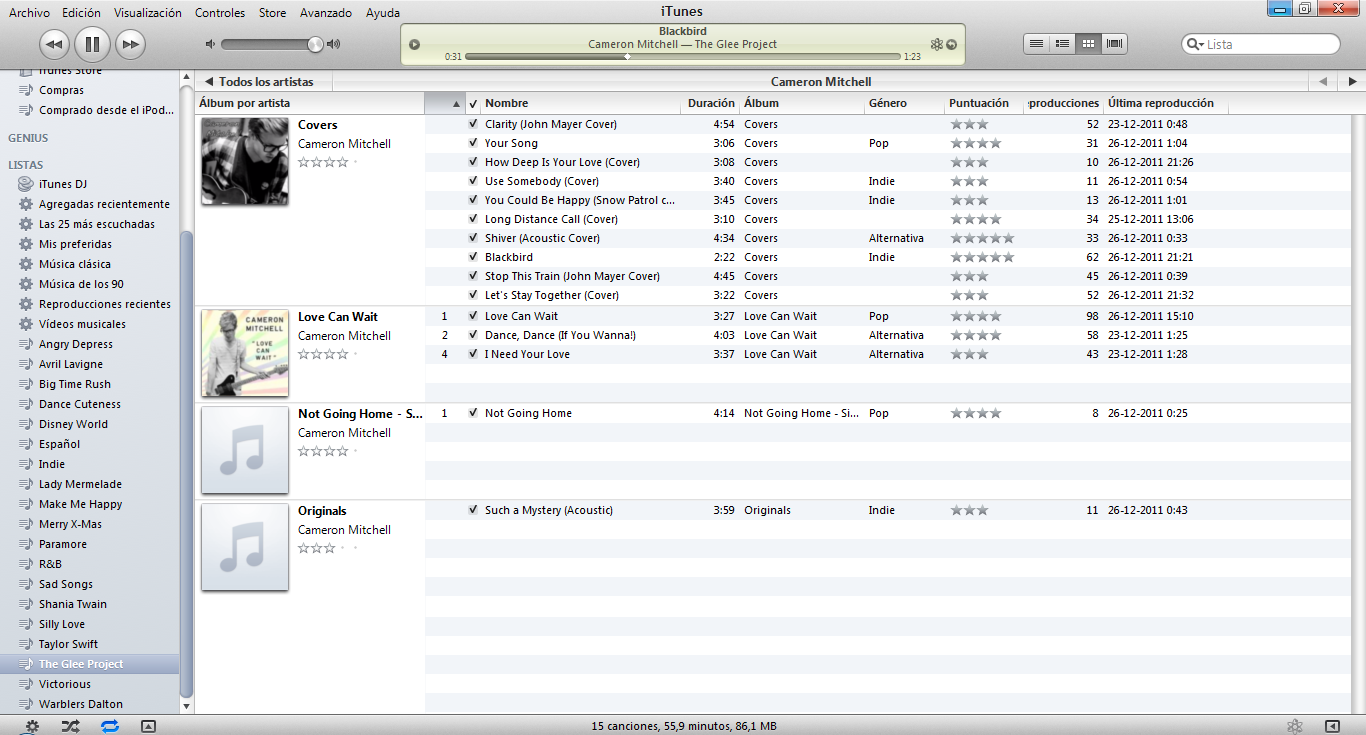Adjust the volume slider knob
This screenshot has height=735, width=1366.
(316, 44)
